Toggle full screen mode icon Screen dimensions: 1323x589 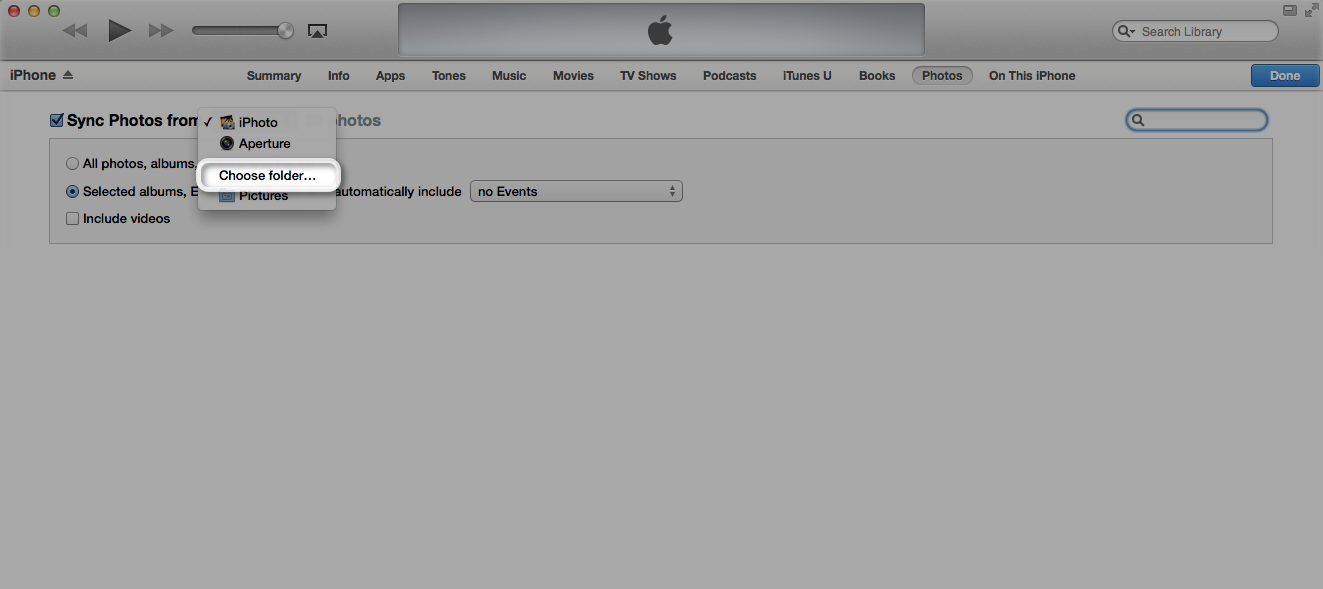[x=1310, y=10]
